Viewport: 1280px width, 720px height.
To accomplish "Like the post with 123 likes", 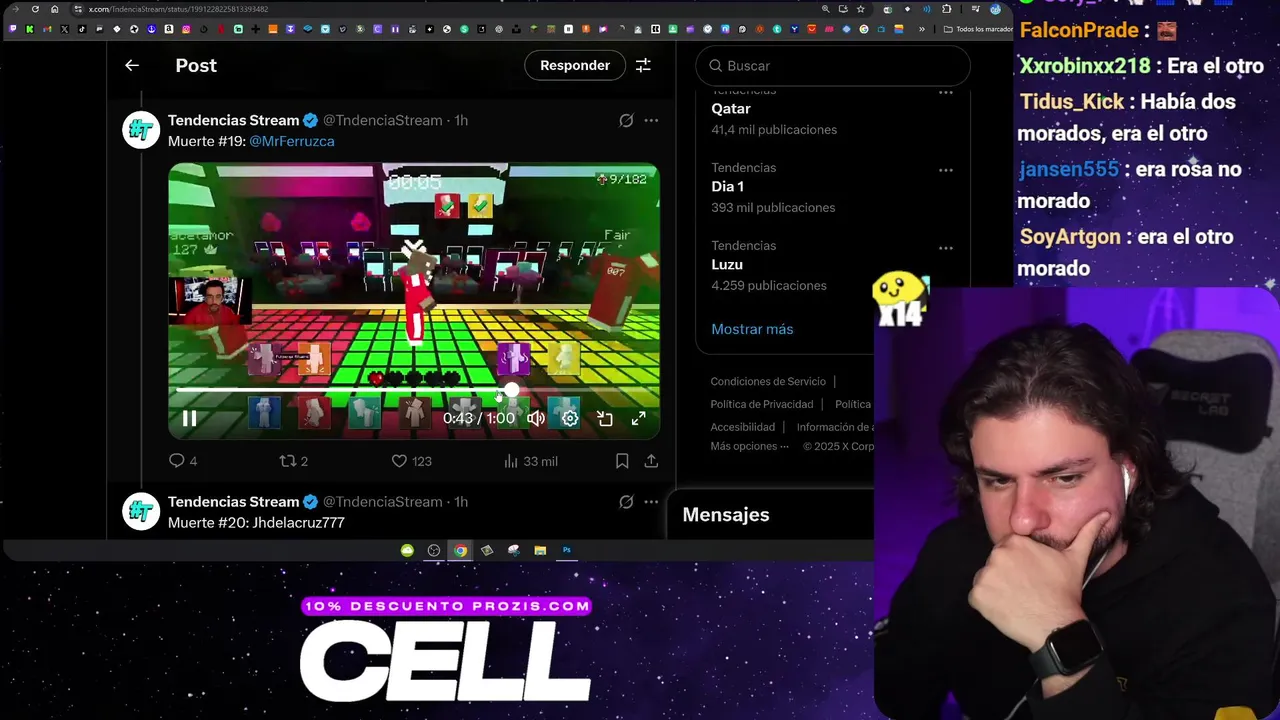I will point(399,461).
